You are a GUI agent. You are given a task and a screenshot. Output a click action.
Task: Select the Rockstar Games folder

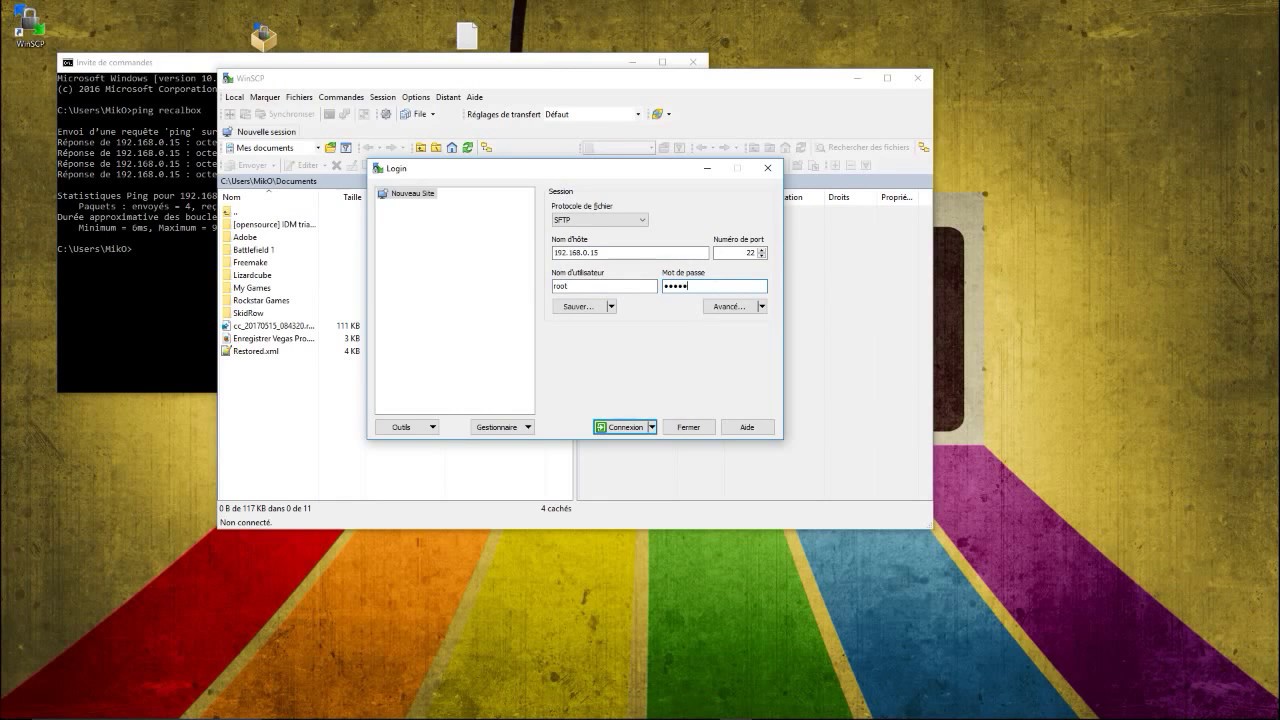point(261,301)
